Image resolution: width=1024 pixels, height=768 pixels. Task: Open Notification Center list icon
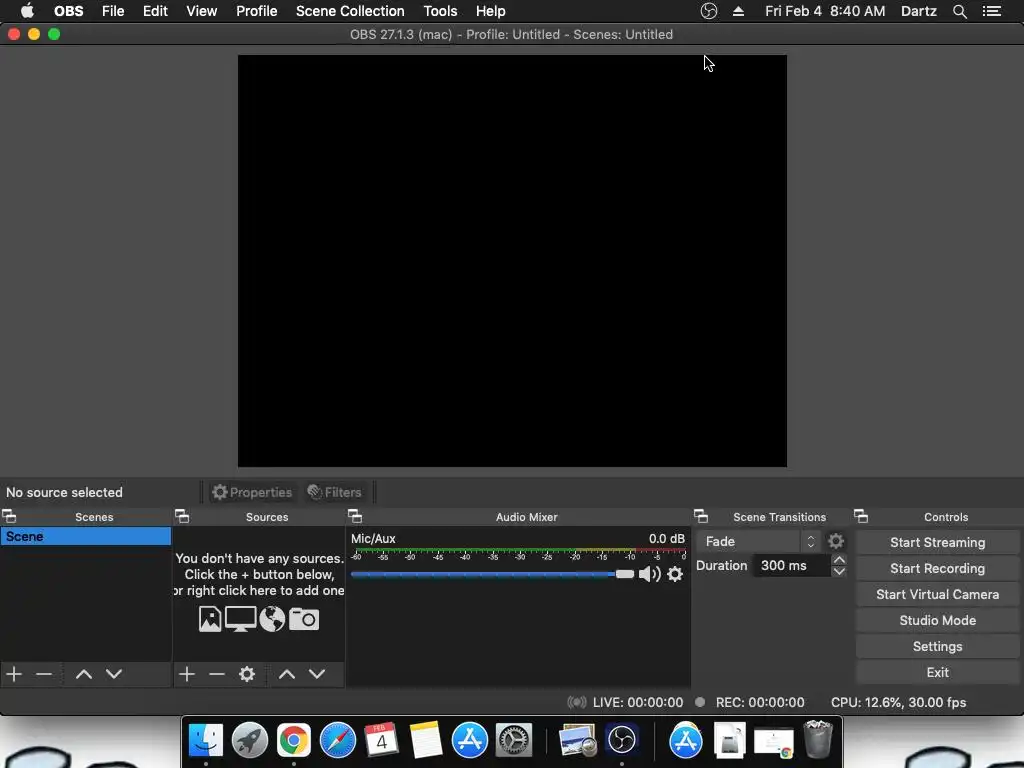pos(992,11)
